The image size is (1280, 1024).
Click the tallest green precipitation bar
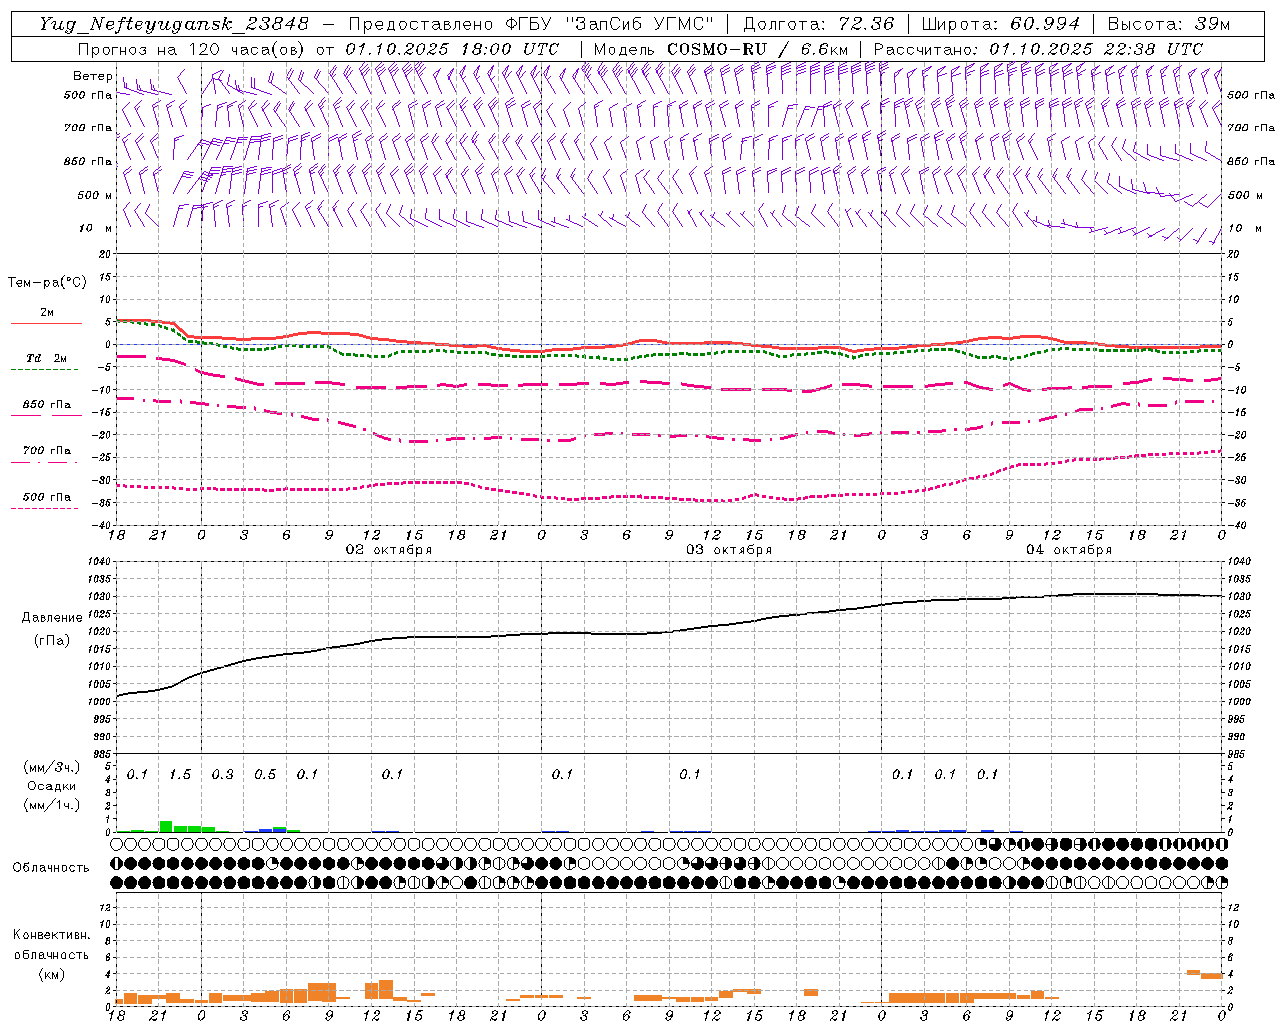click(x=166, y=827)
